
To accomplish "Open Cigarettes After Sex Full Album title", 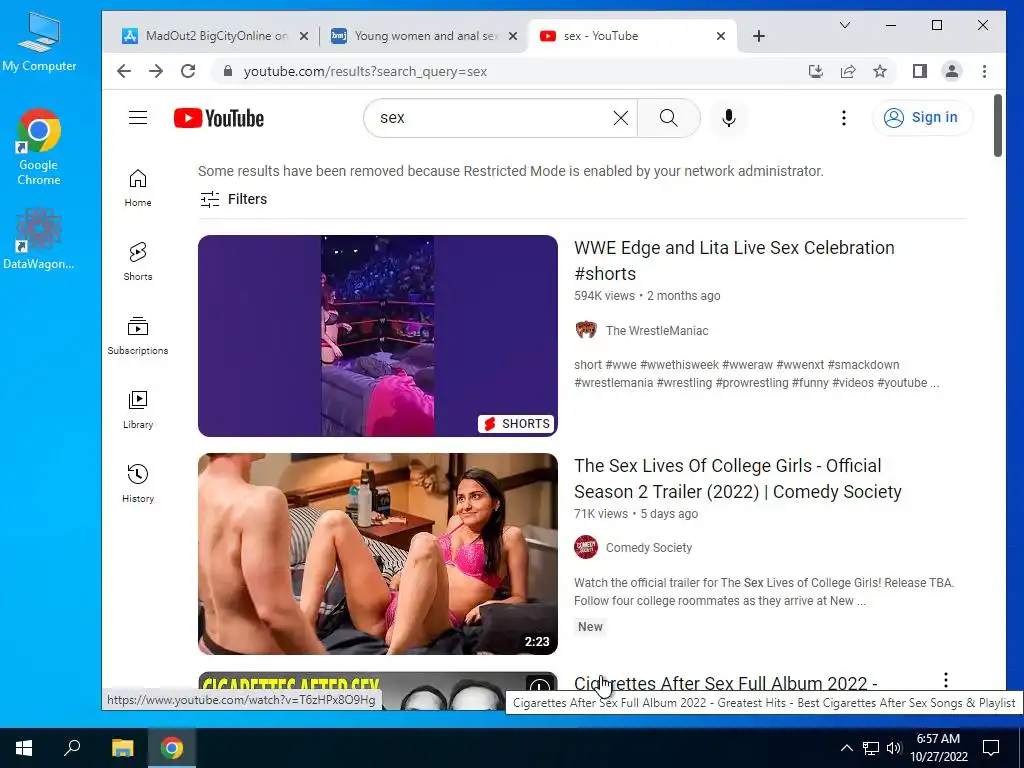I will [726, 683].
